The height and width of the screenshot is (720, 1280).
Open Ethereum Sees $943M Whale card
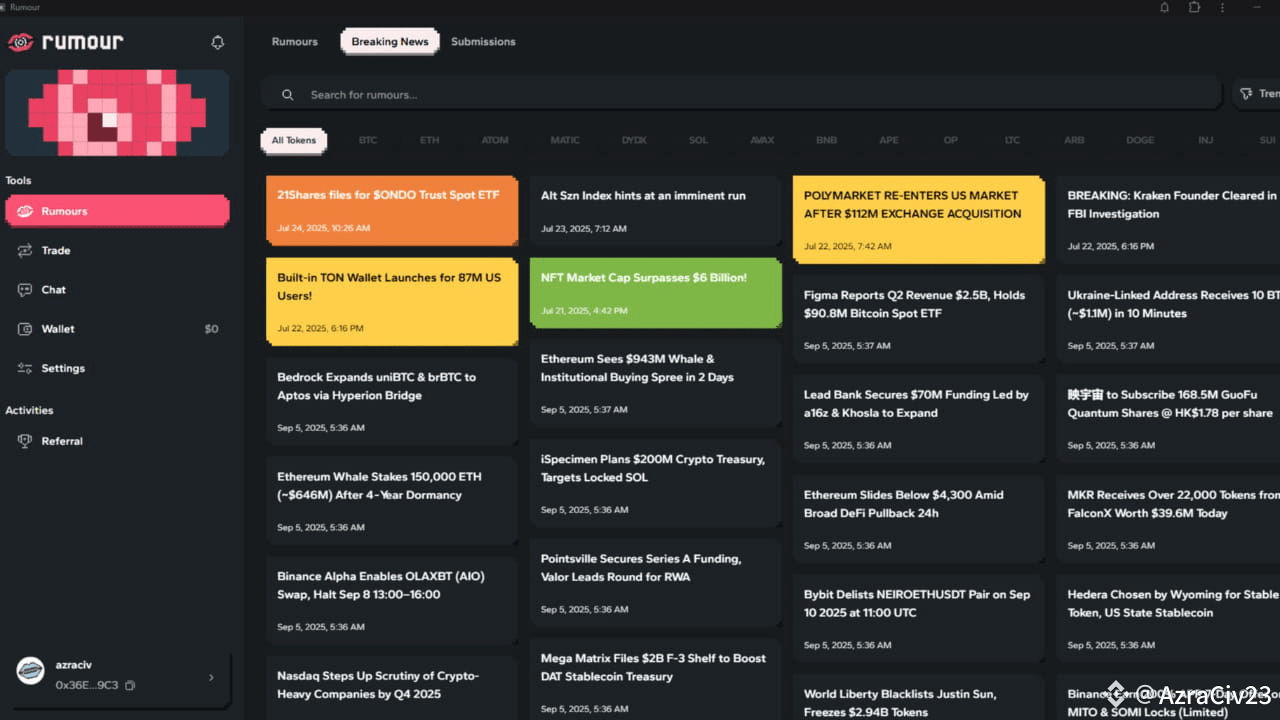click(656, 383)
